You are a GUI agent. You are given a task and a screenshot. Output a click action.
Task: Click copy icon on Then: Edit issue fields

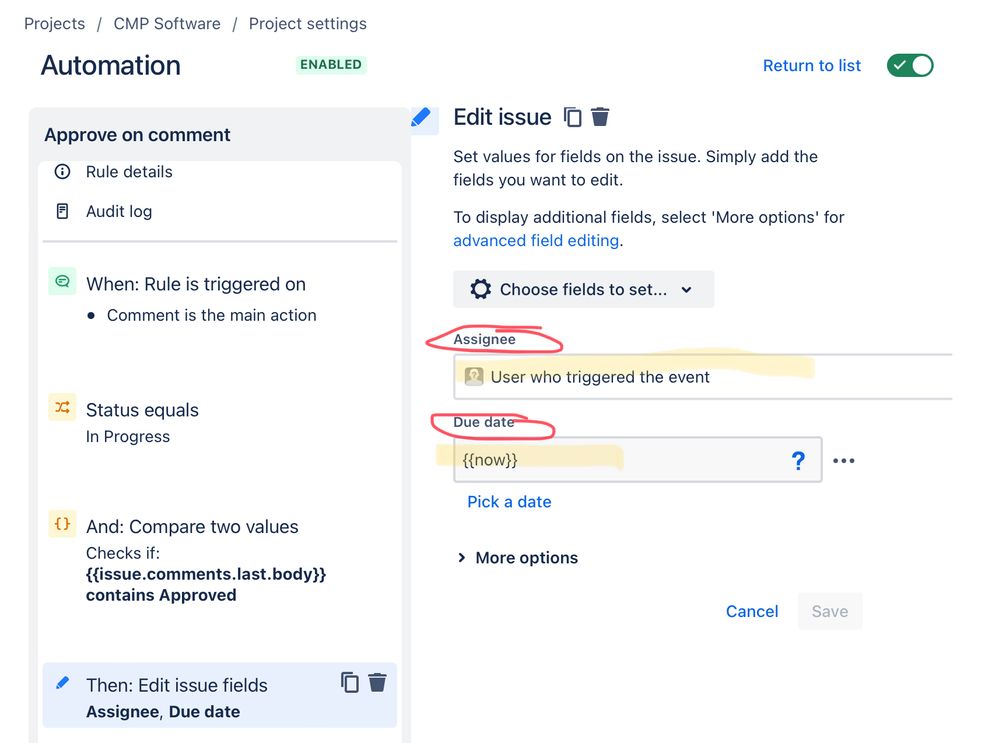click(x=350, y=682)
